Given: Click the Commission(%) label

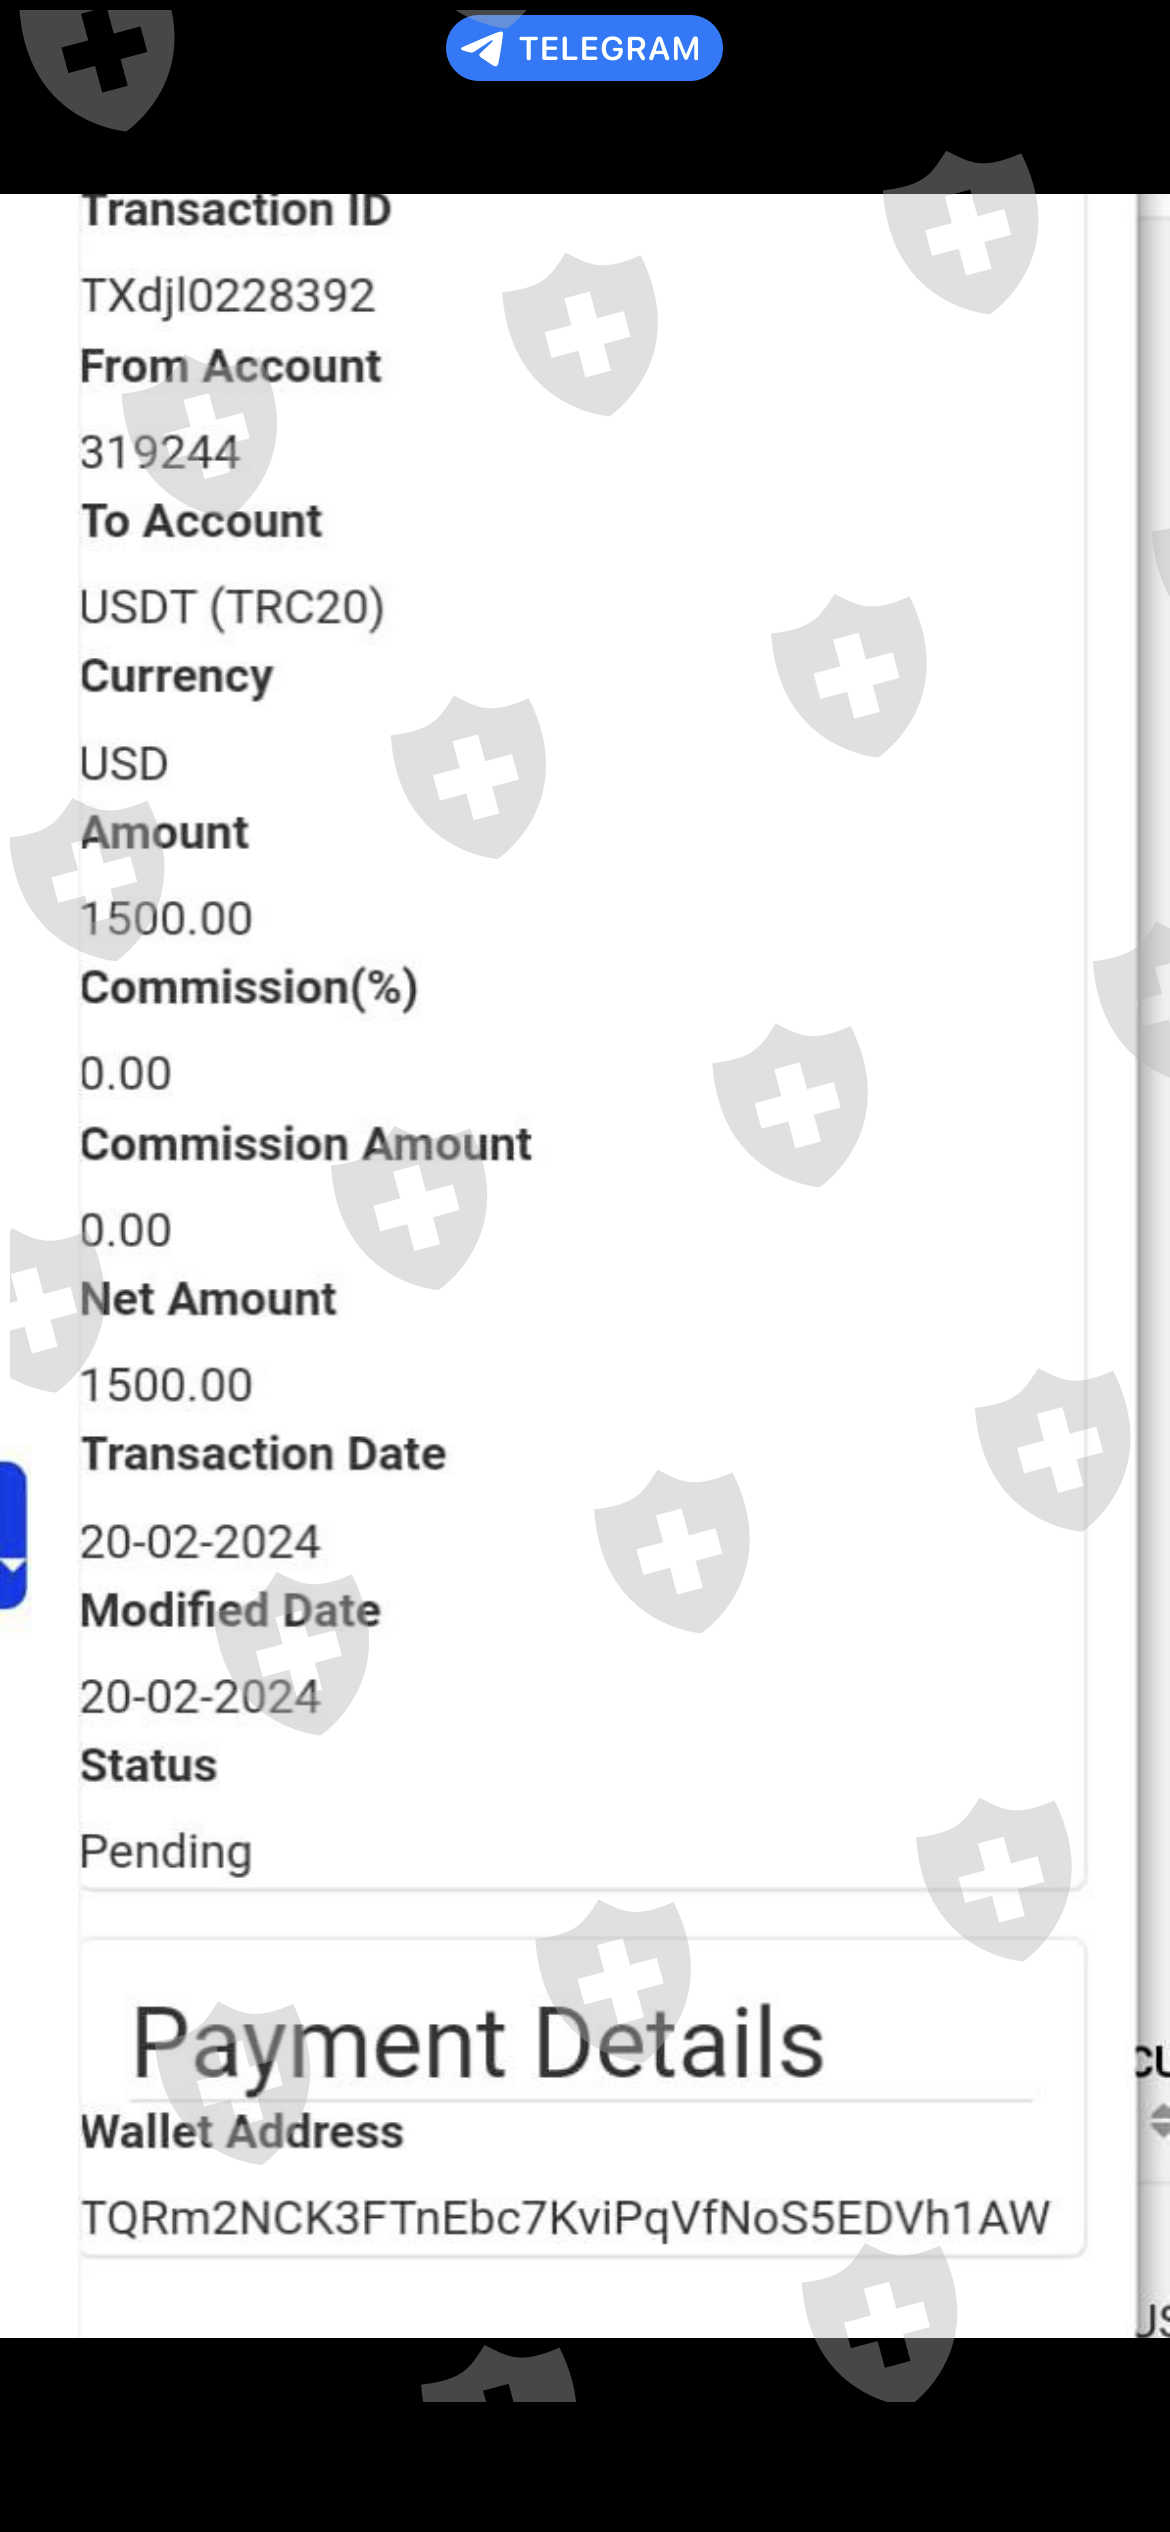Looking at the screenshot, I should 249,988.
